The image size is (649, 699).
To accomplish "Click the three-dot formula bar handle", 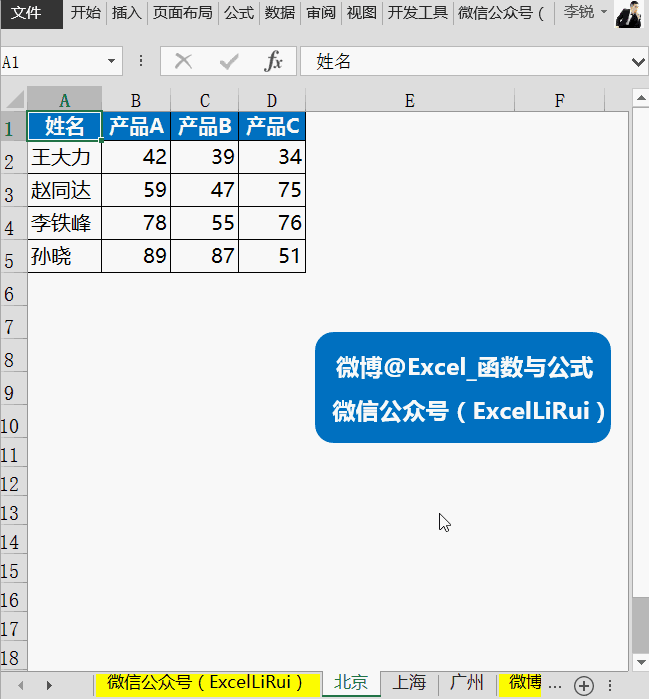I will click(x=141, y=61).
